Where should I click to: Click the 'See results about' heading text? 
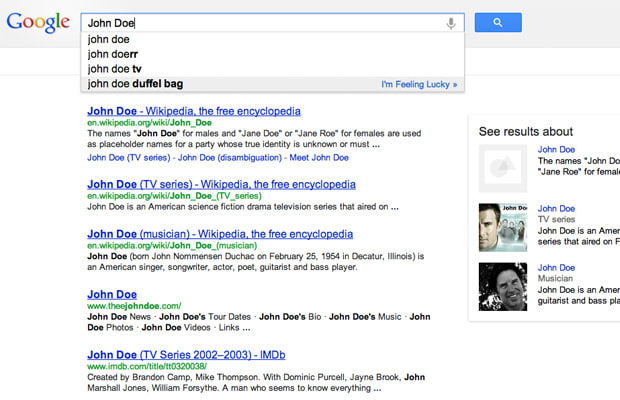[x=525, y=132]
